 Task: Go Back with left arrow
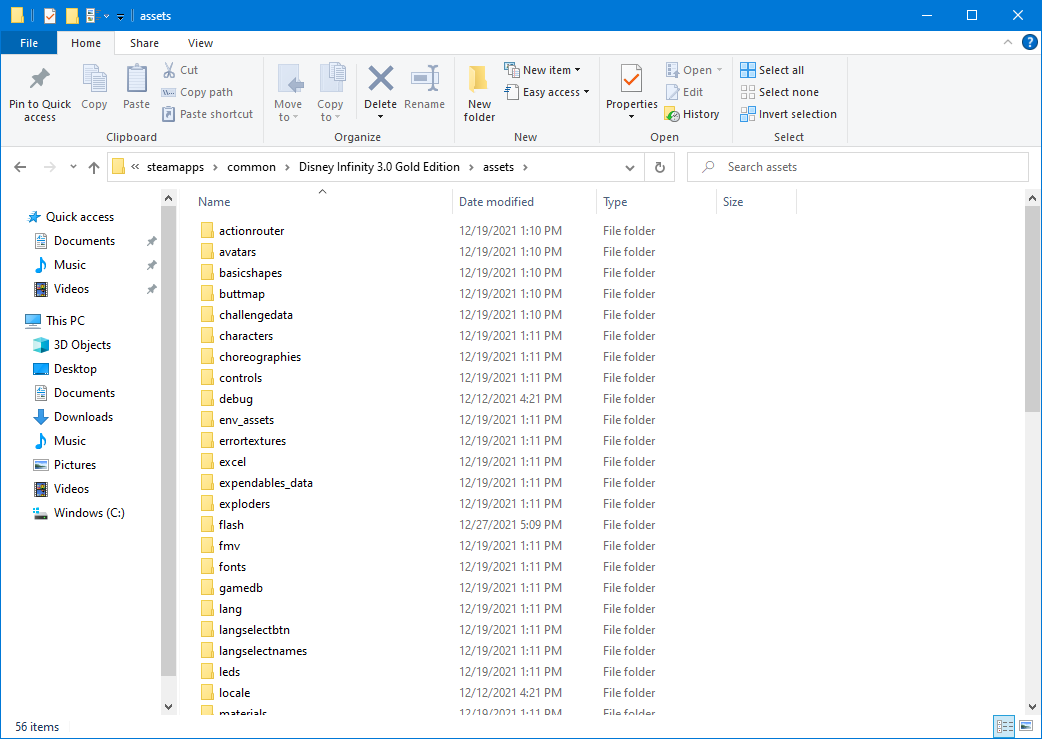coord(21,167)
